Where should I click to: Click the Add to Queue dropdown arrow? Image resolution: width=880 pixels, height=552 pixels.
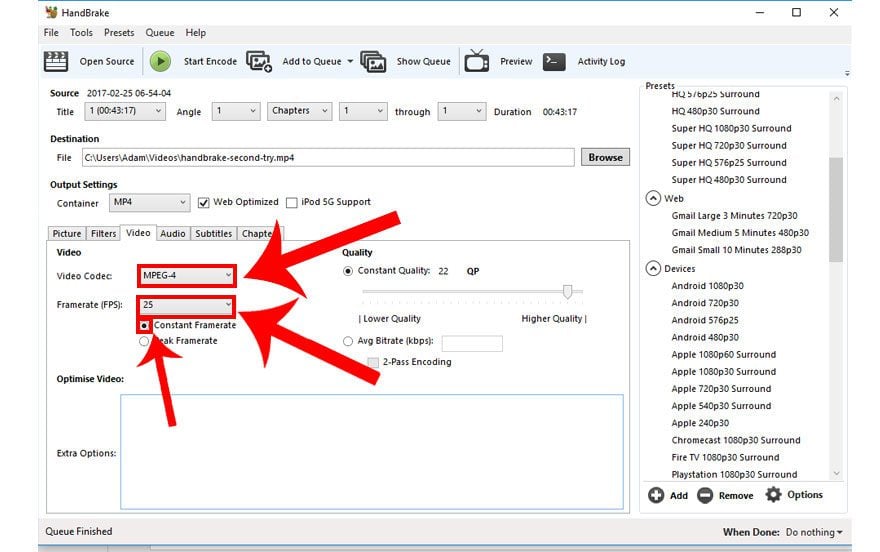pyautogui.click(x=350, y=61)
